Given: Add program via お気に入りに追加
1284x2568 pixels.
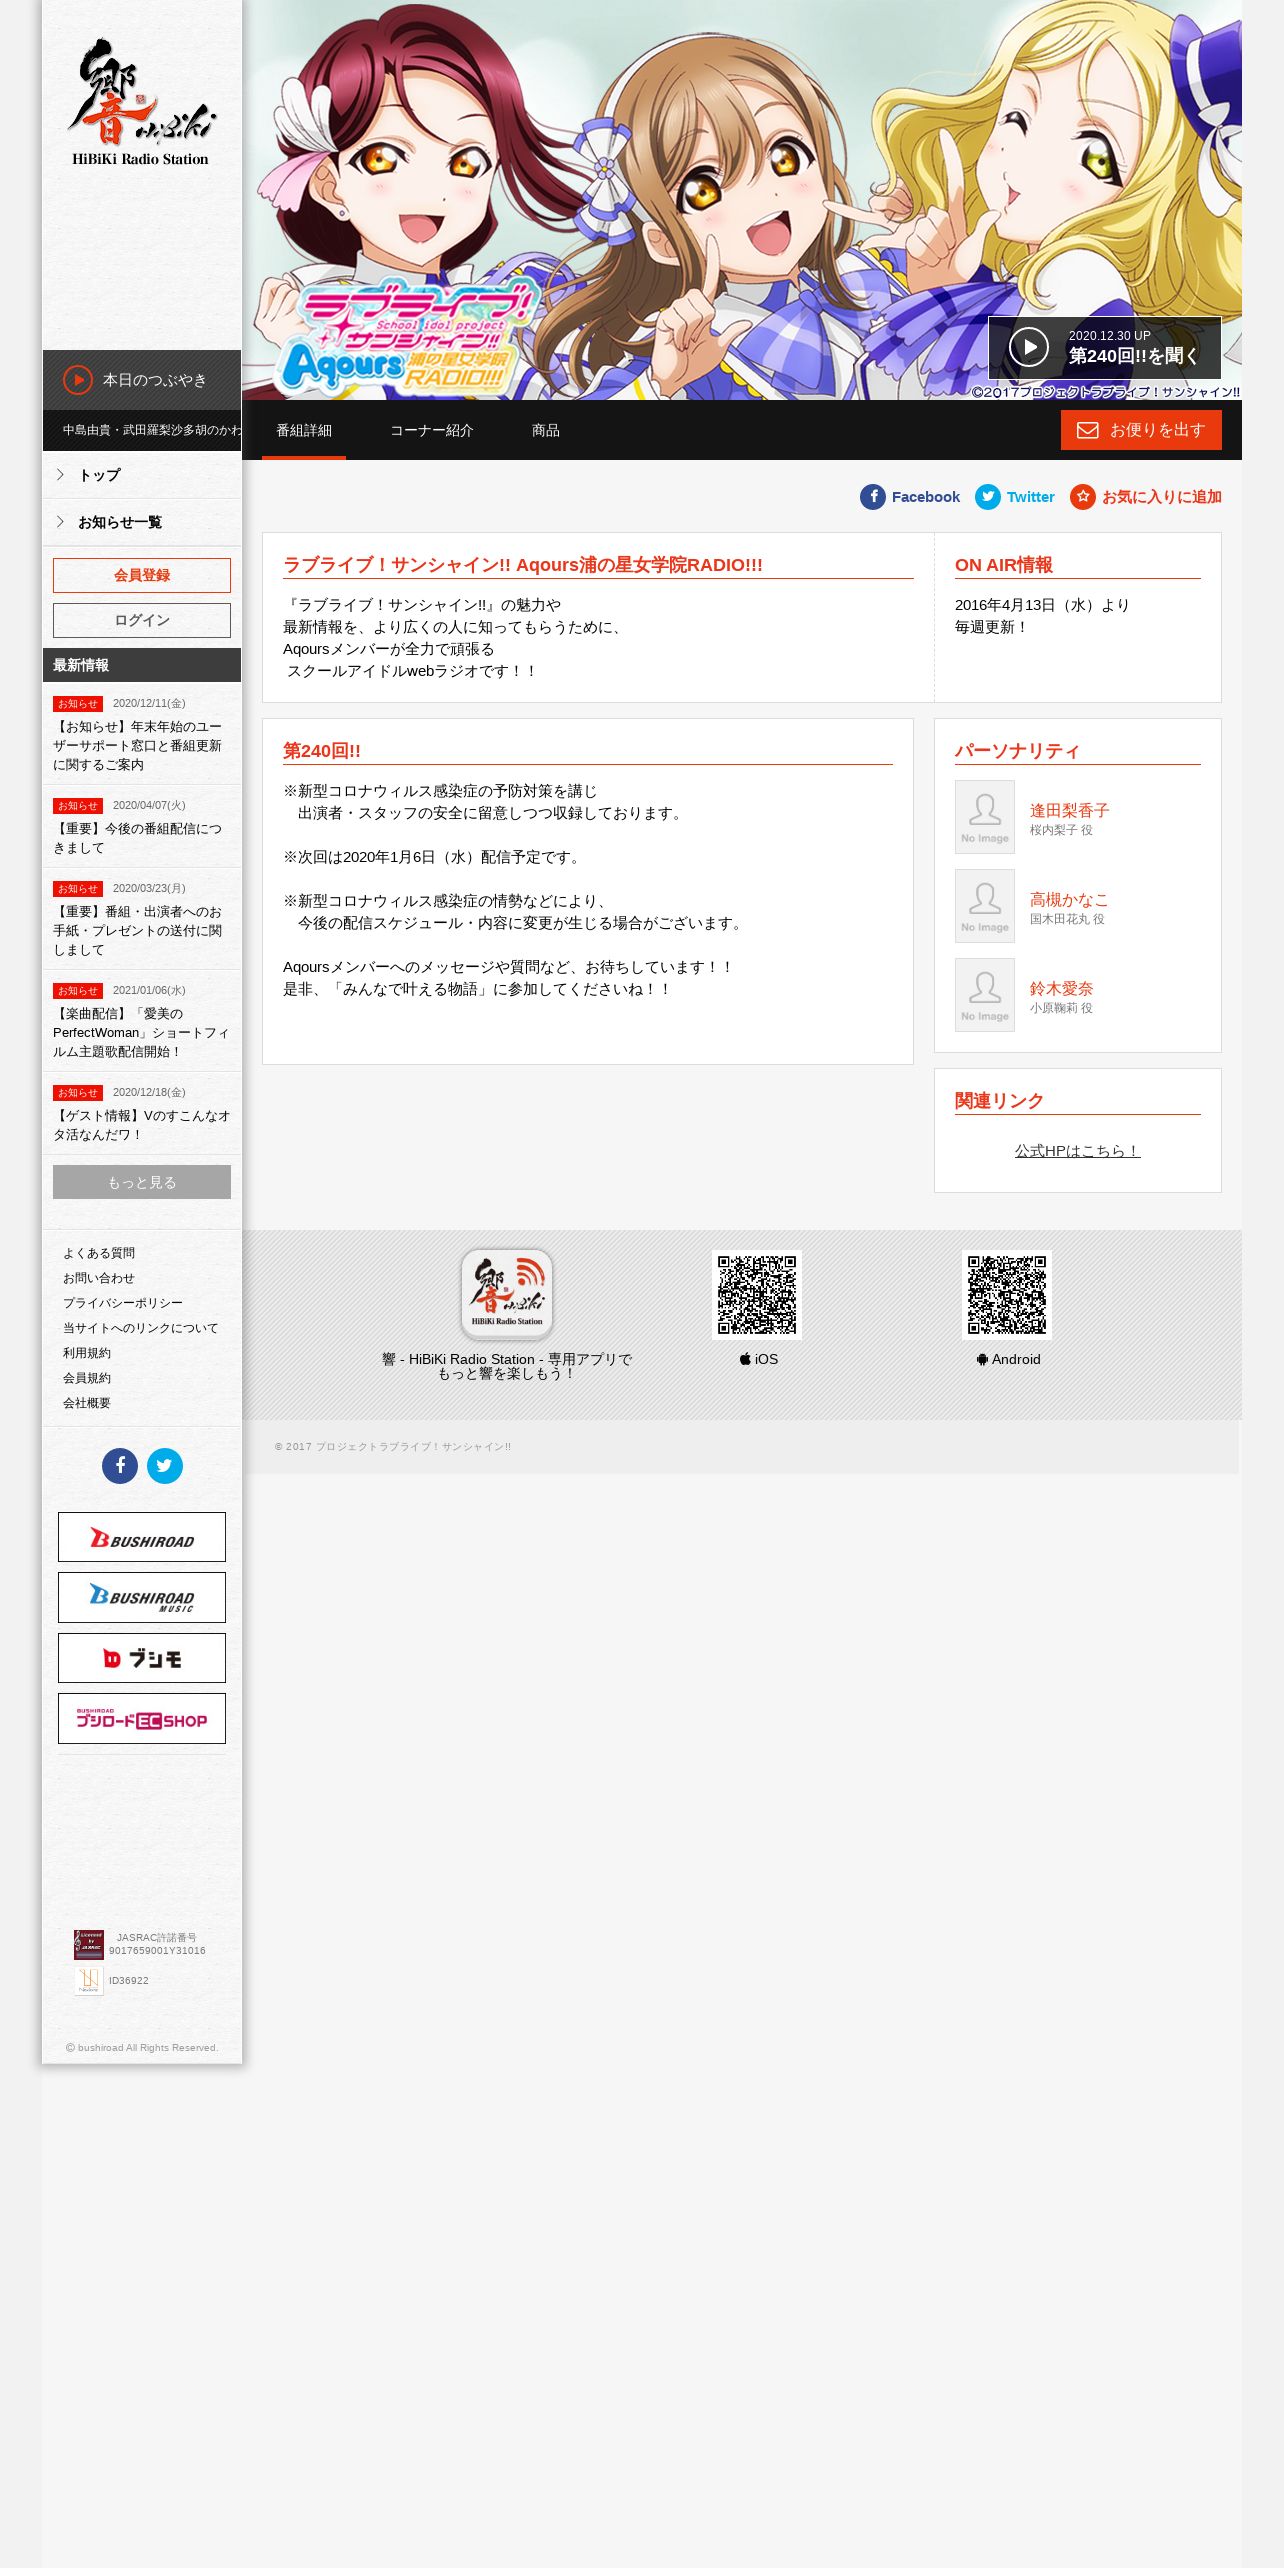Looking at the screenshot, I should (1145, 497).
